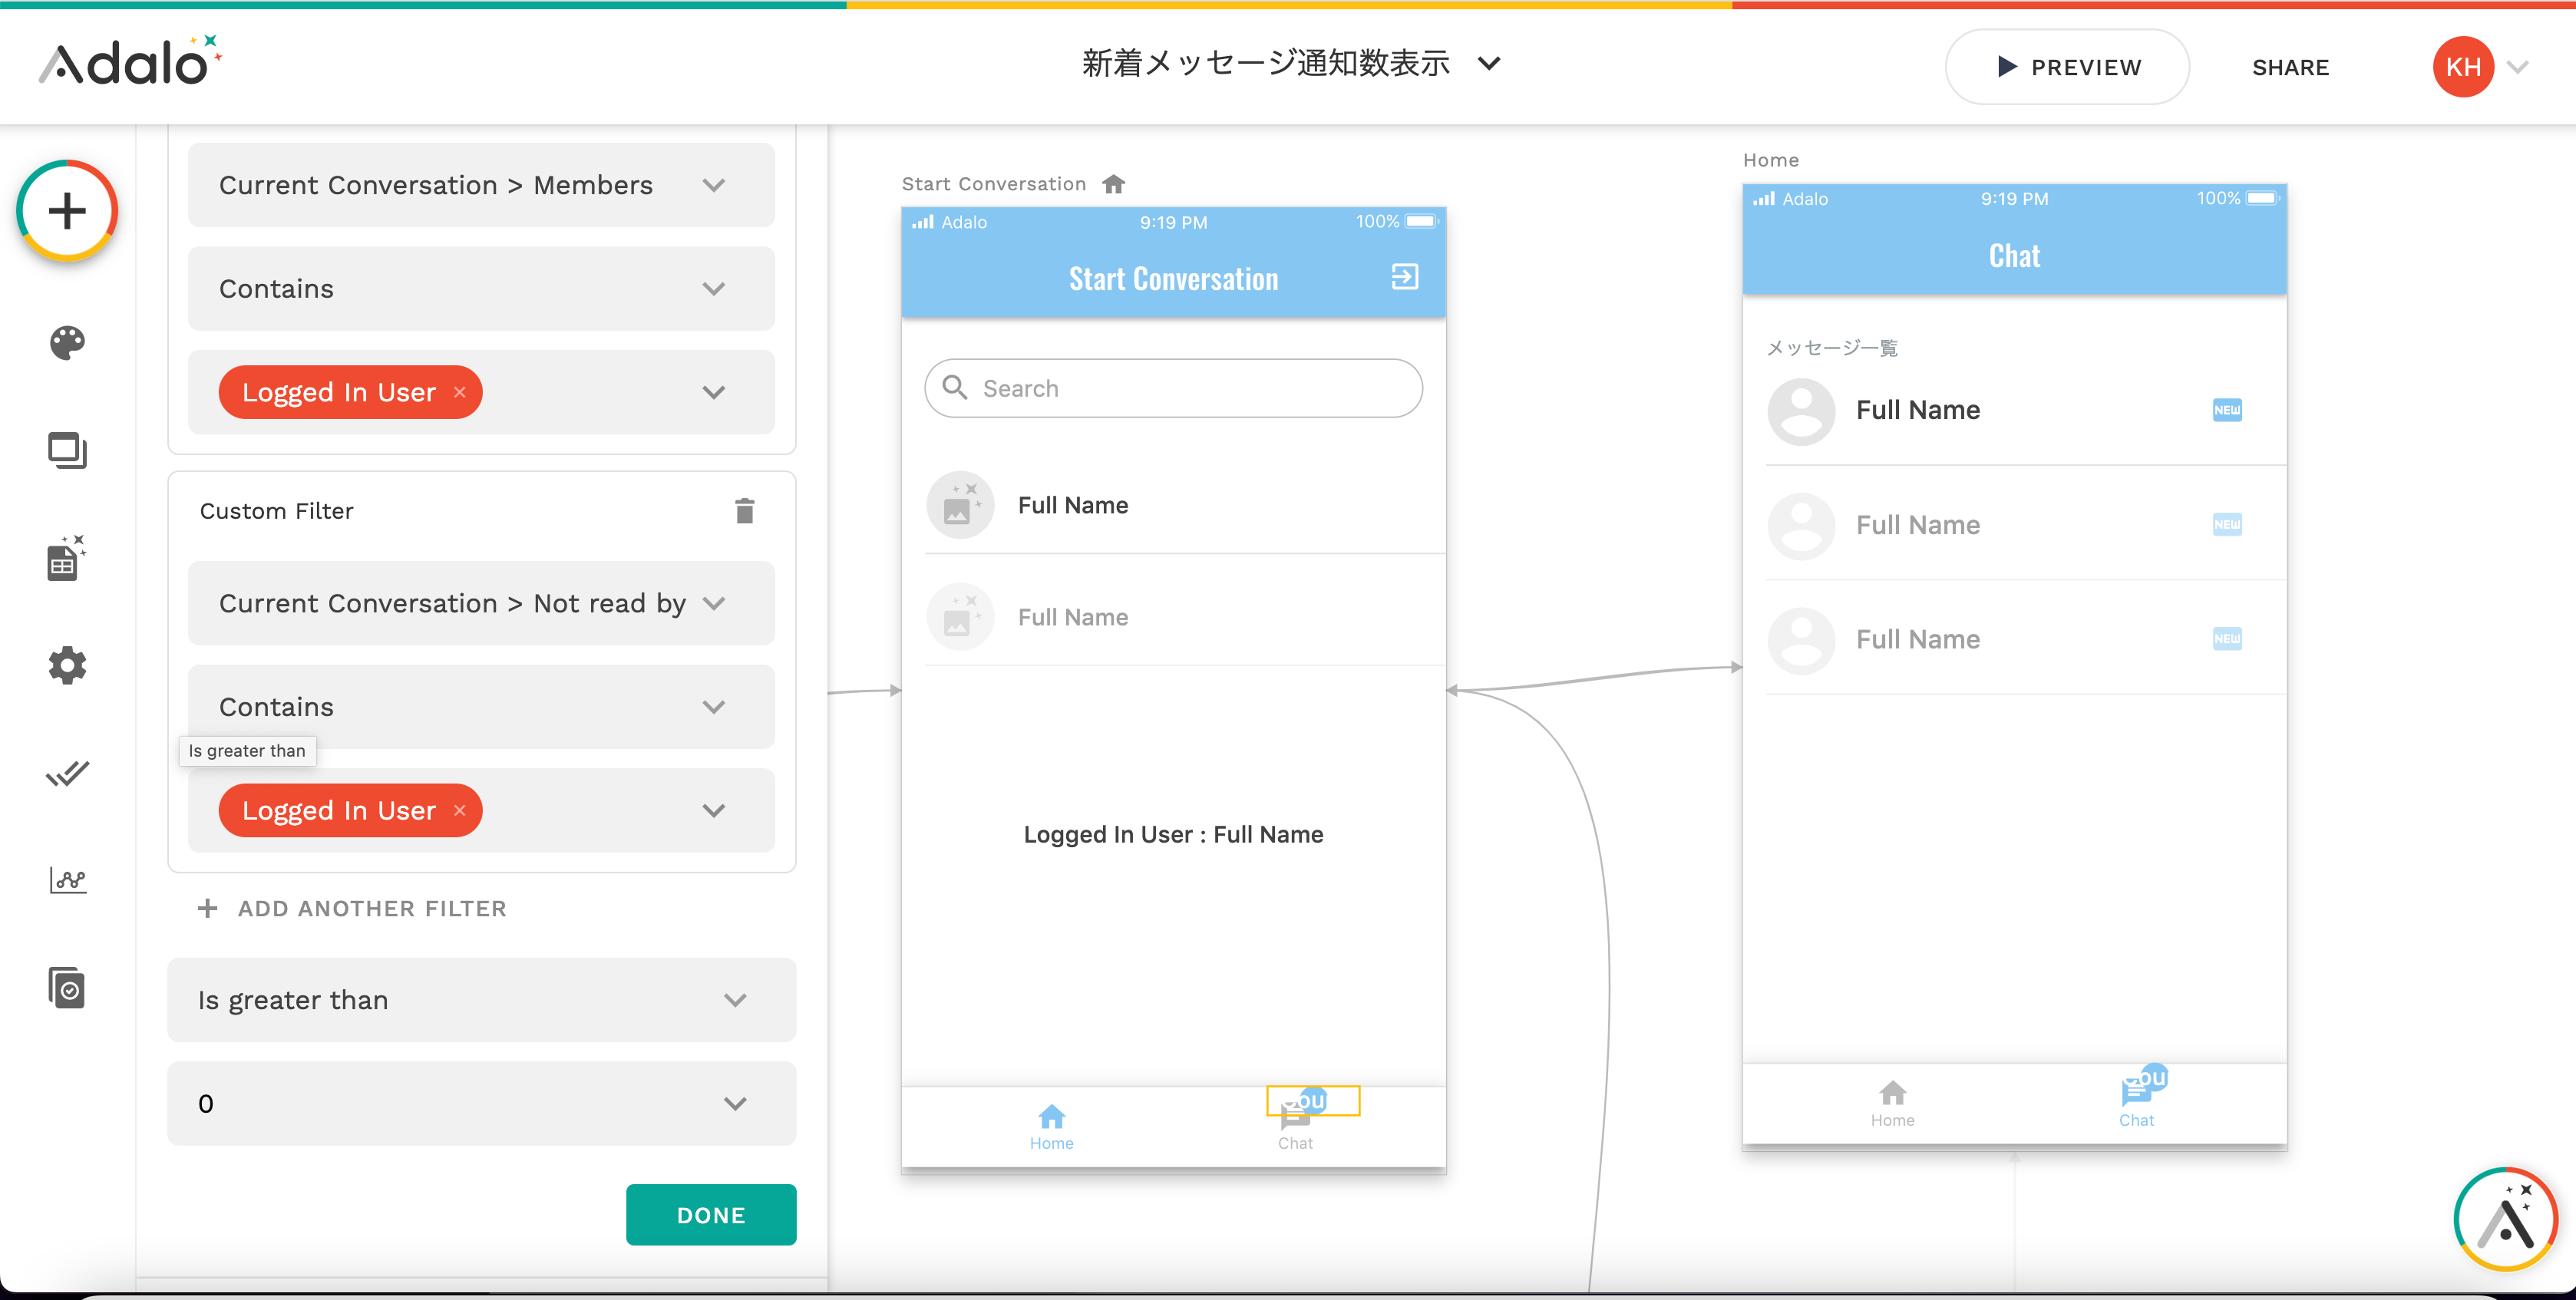Click the Search field in Start Conversation
The height and width of the screenshot is (1300, 2576).
1173,388
